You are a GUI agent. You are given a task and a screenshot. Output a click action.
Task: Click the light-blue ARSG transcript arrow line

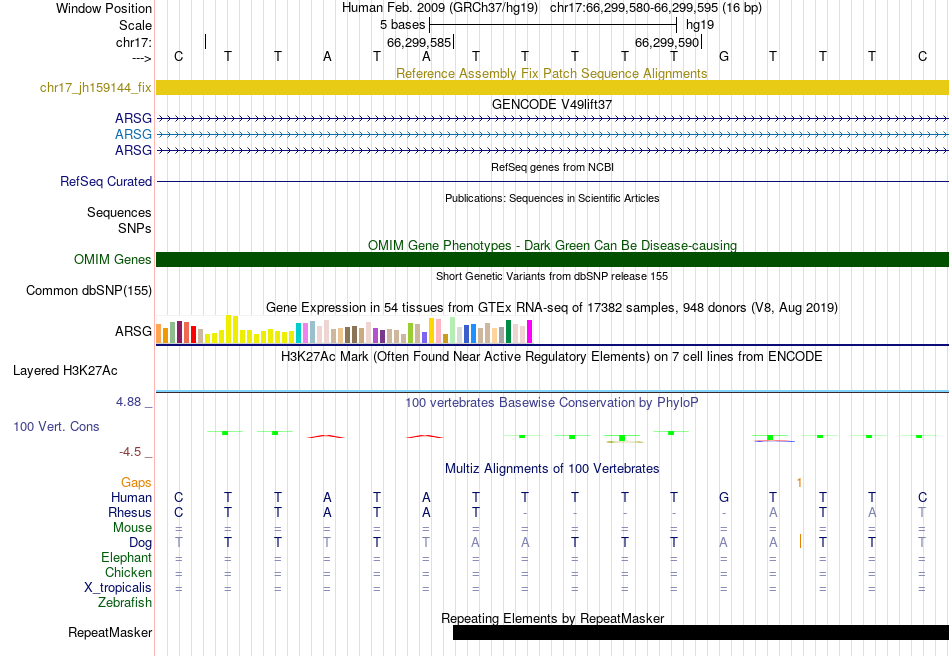tap(552, 134)
